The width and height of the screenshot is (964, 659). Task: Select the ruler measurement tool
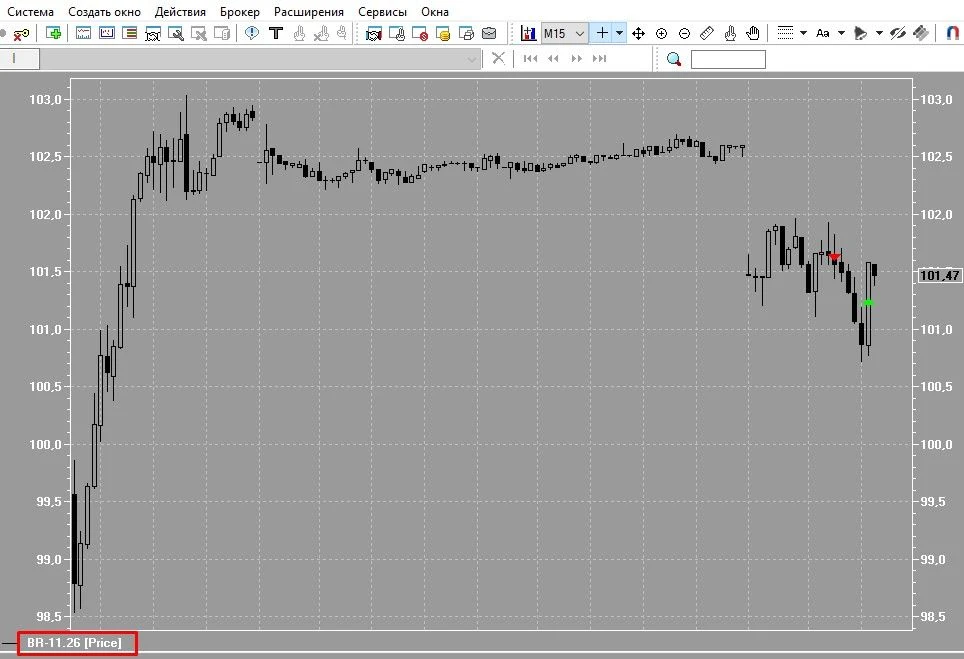707,33
